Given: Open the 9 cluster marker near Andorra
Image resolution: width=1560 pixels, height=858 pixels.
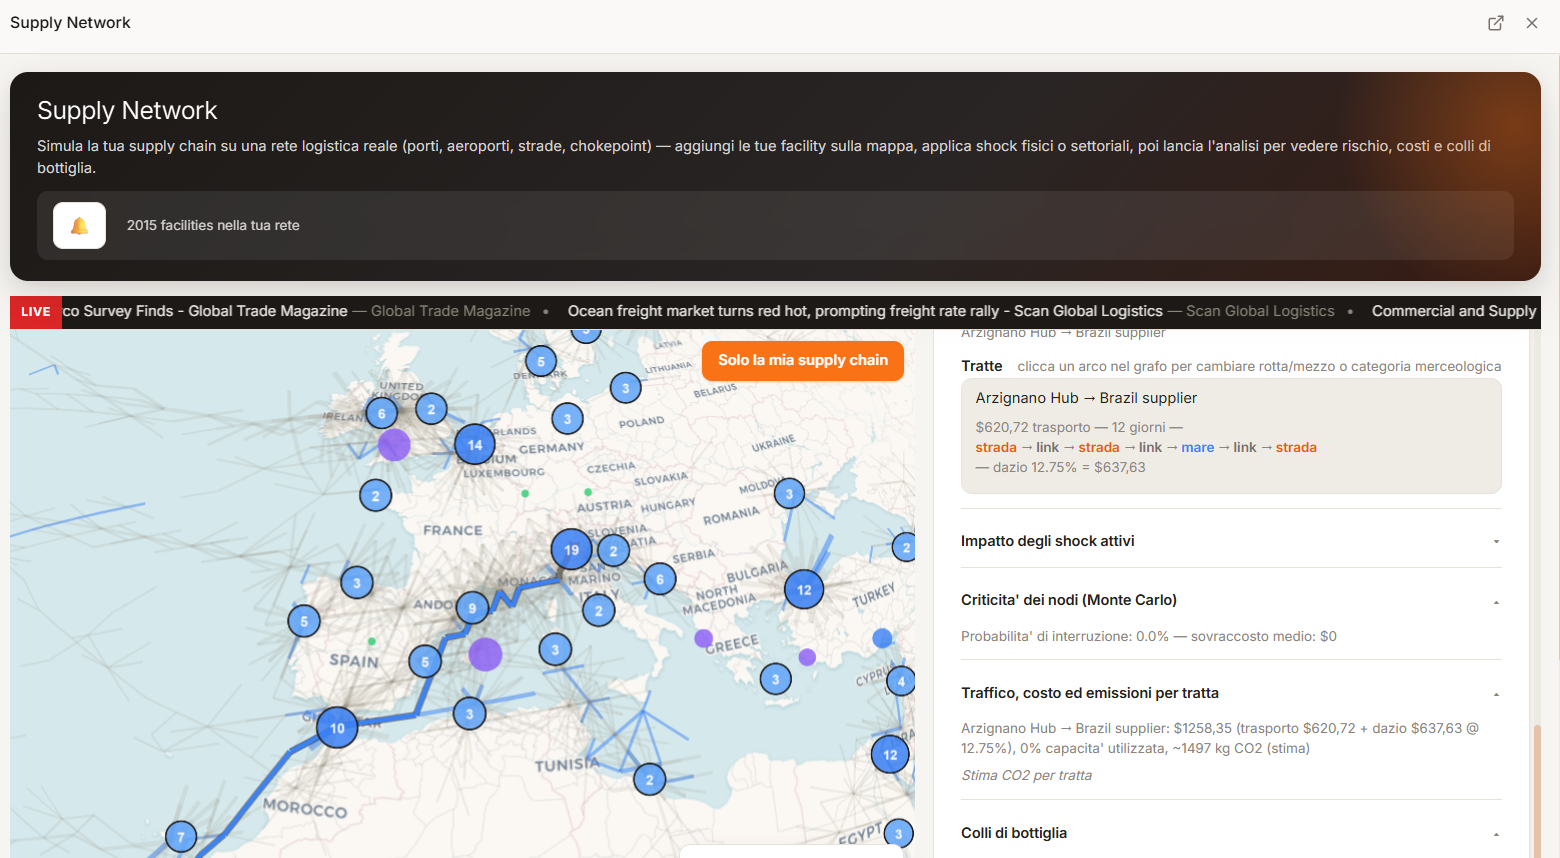Looking at the screenshot, I should coord(472,608).
